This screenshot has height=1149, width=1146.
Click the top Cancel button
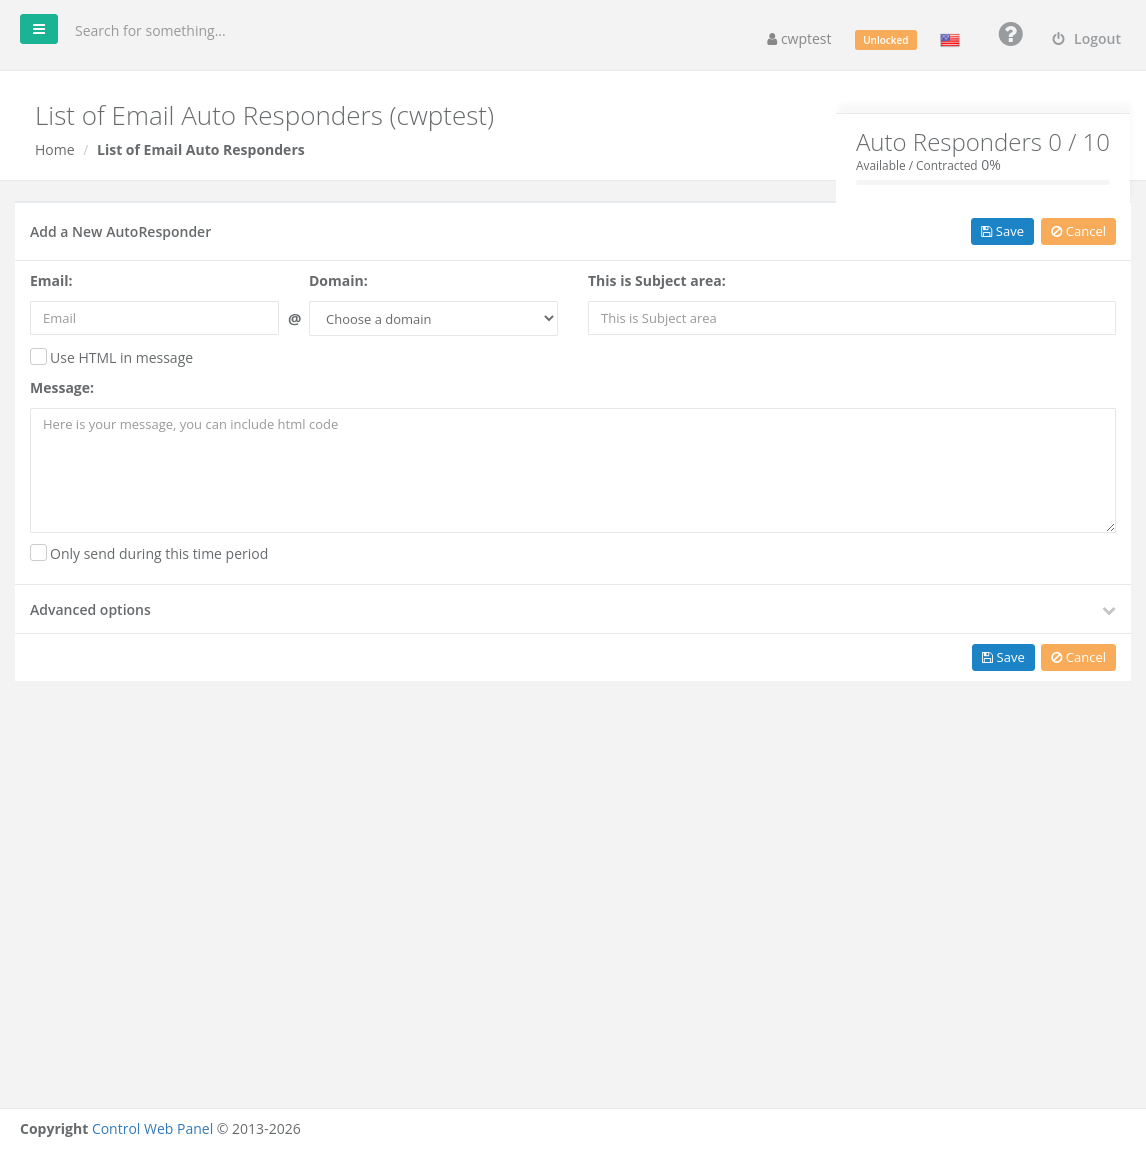click(1078, 232)
